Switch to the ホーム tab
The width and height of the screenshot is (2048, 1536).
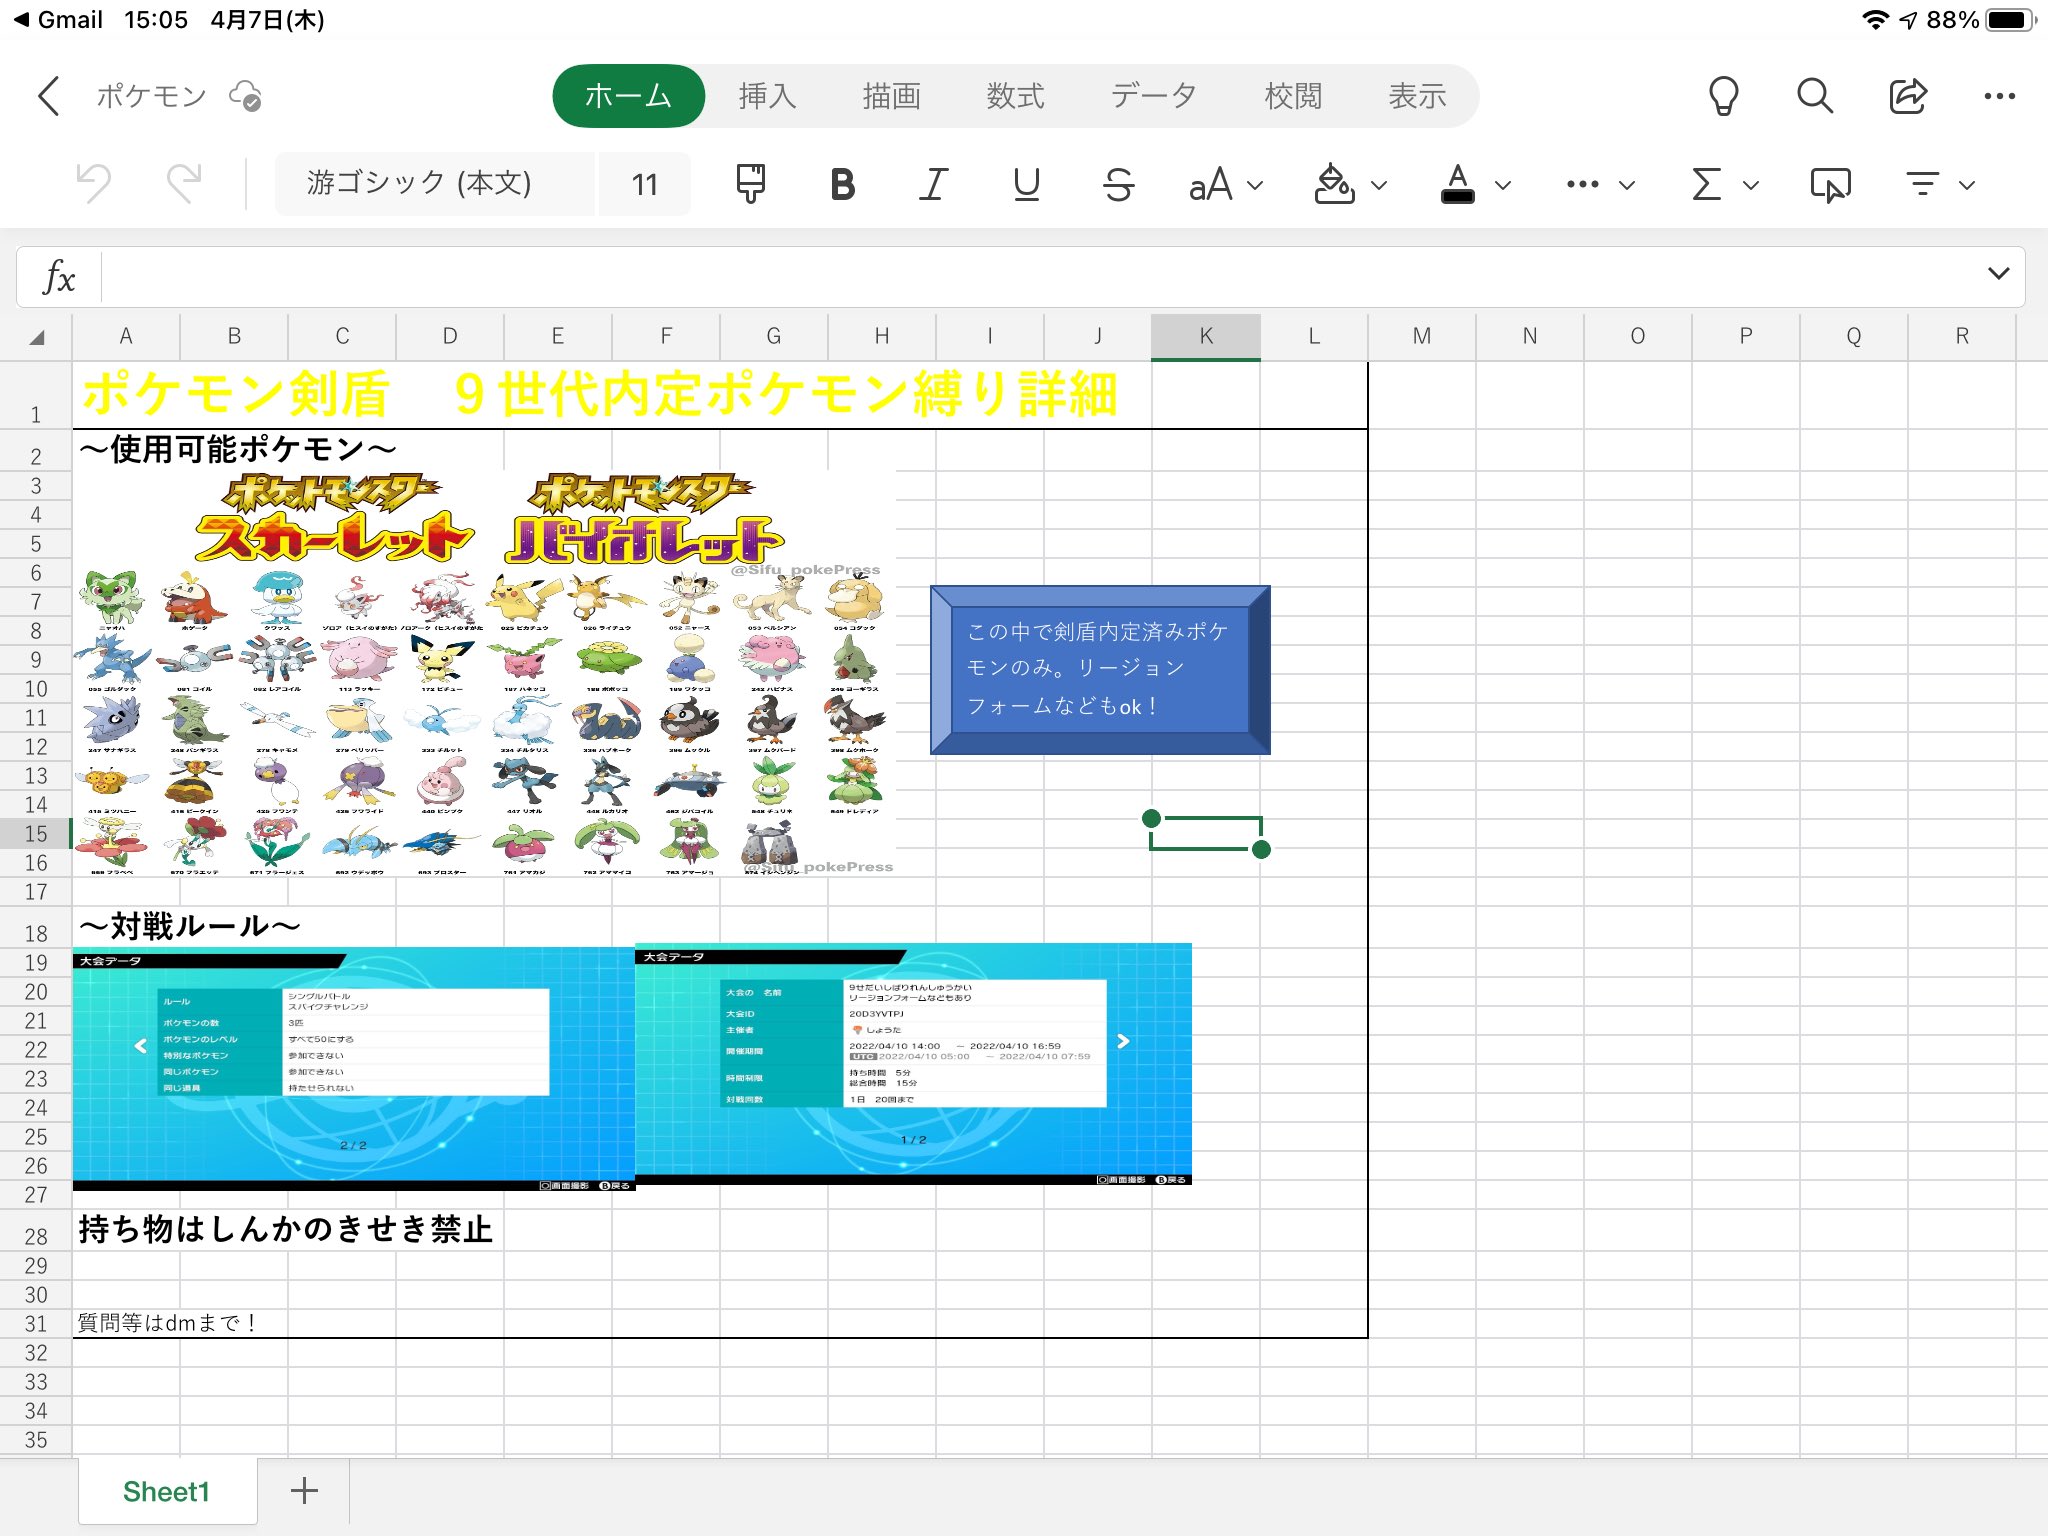pyautogui.click(x=628, y=96)
